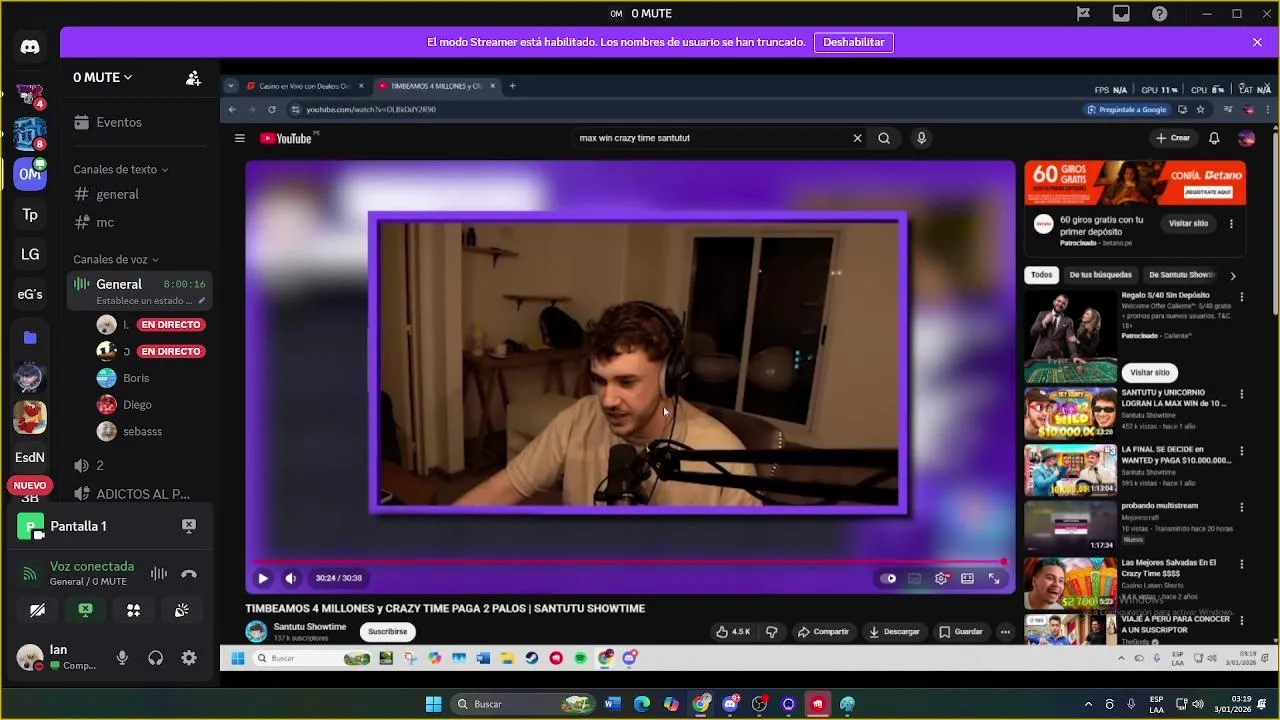Open the probando multistream video thumbnail

click(1070, 525)
